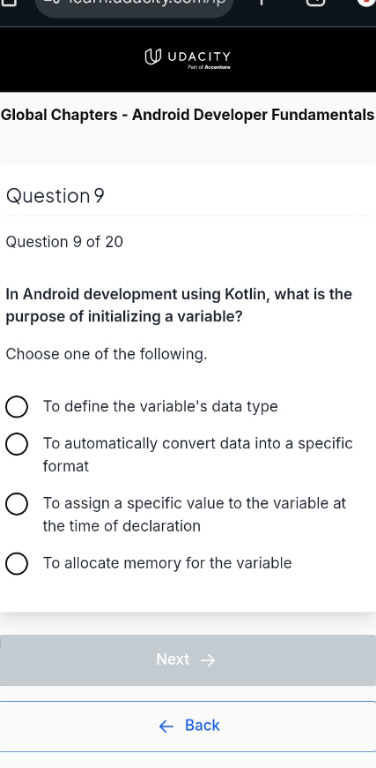Viewport: 376px width, 768px height.
Task: Click the learn.udacity.com address bar
Action: (x=134, y=5)
